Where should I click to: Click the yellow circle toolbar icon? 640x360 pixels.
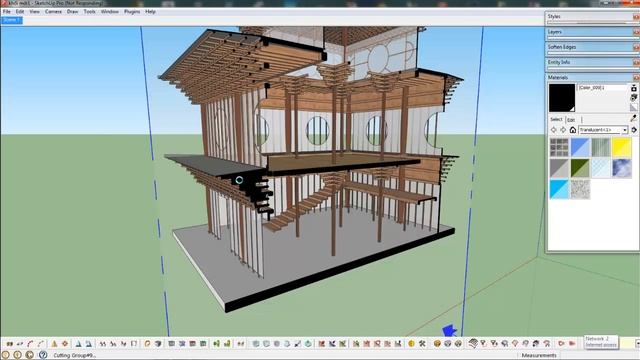coord(411,344)
